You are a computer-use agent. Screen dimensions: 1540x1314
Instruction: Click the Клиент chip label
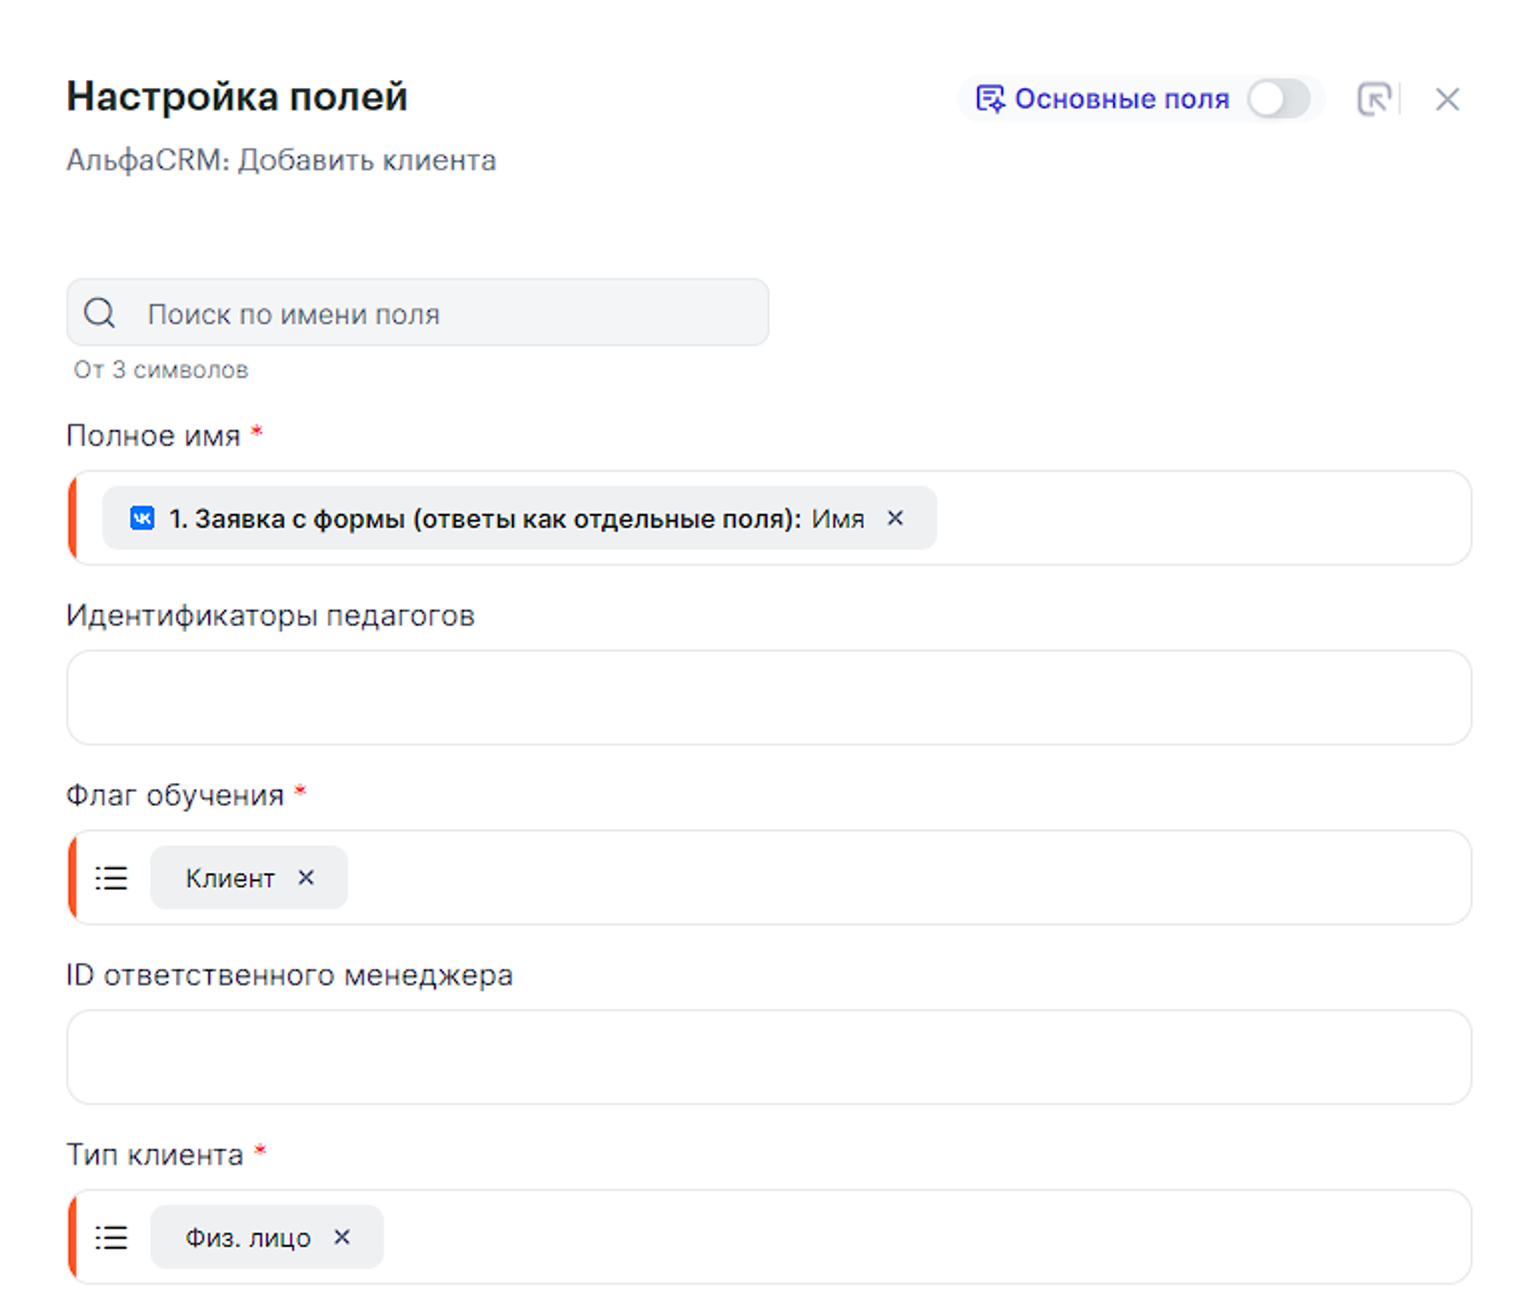click(x=229, y=878)
